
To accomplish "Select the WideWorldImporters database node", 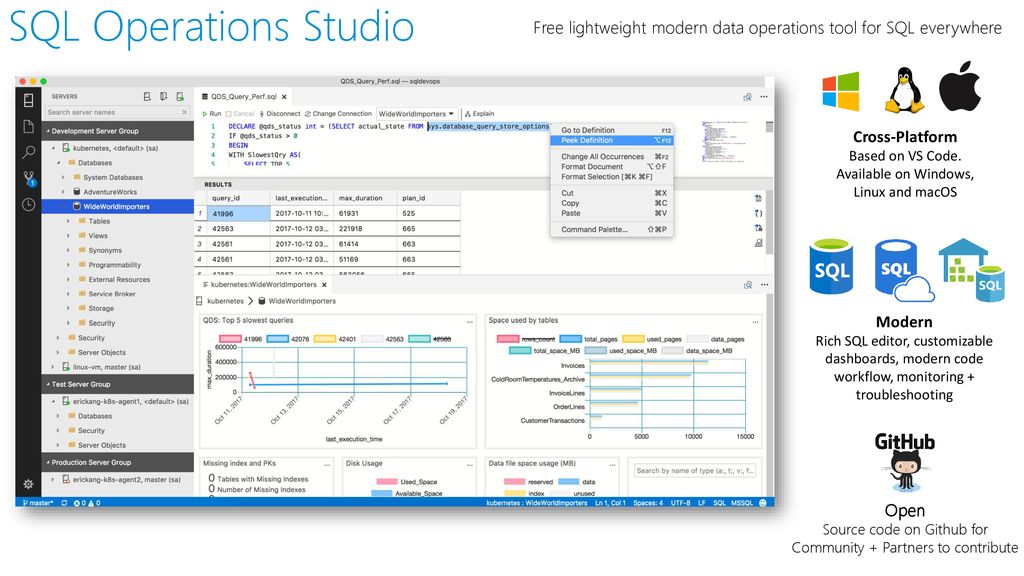I will click(x=118, y=206).
